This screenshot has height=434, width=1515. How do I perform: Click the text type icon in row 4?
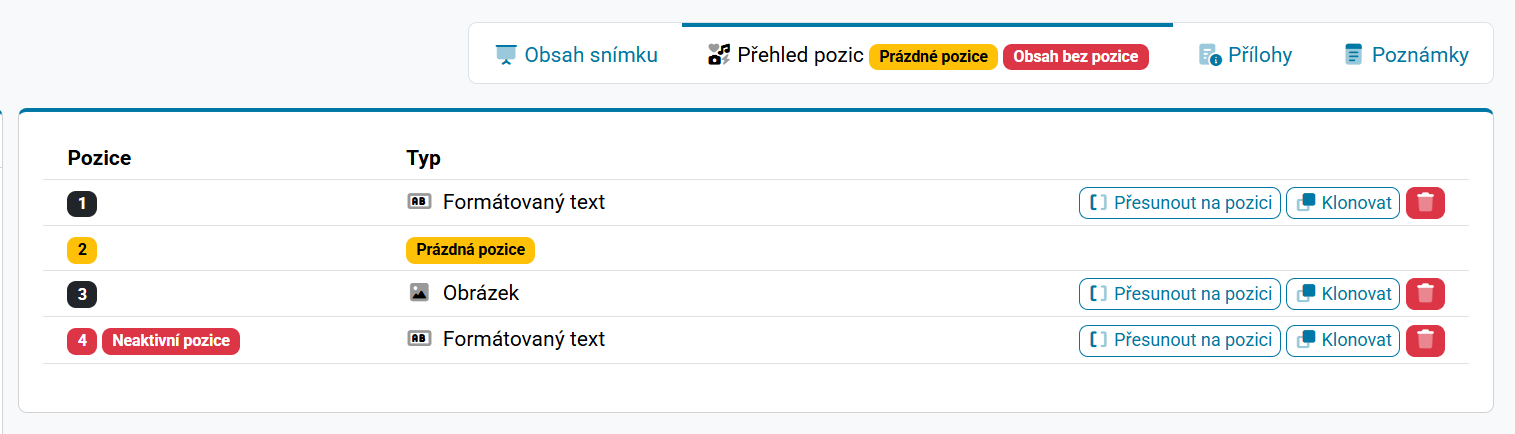pos(419,339)
